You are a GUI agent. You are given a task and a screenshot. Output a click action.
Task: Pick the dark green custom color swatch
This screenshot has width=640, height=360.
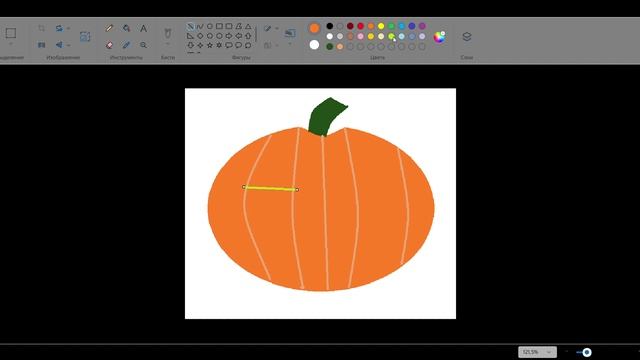click(x=330, y=47)
